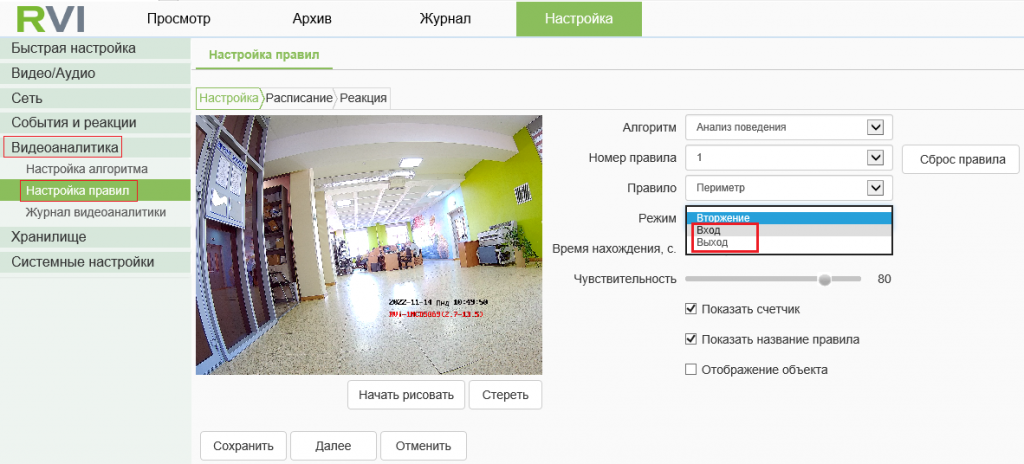Image resolution: width=1024 pixels, height=464 pixels.
Task: Open Журнал видеоаналитики in sidebar
Action: [96, 212]
